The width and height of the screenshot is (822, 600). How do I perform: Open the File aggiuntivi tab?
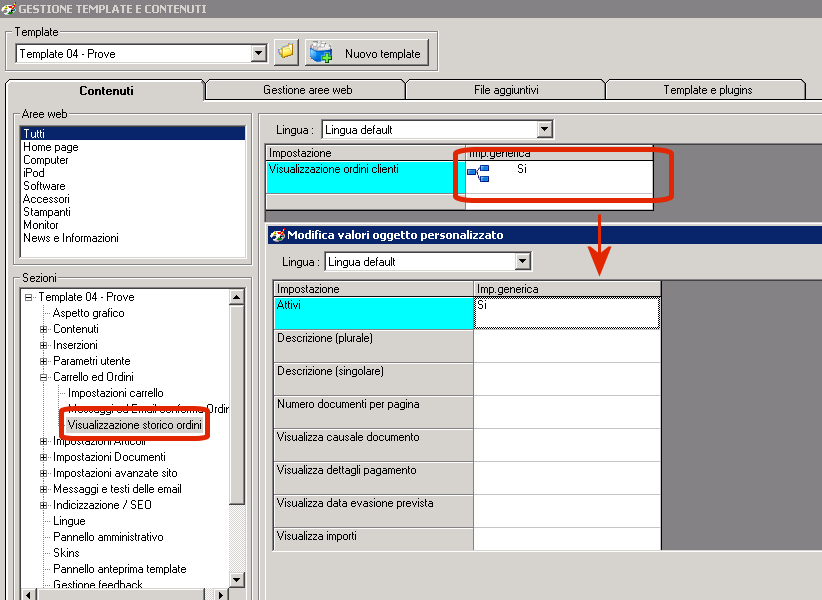point(506,90)
